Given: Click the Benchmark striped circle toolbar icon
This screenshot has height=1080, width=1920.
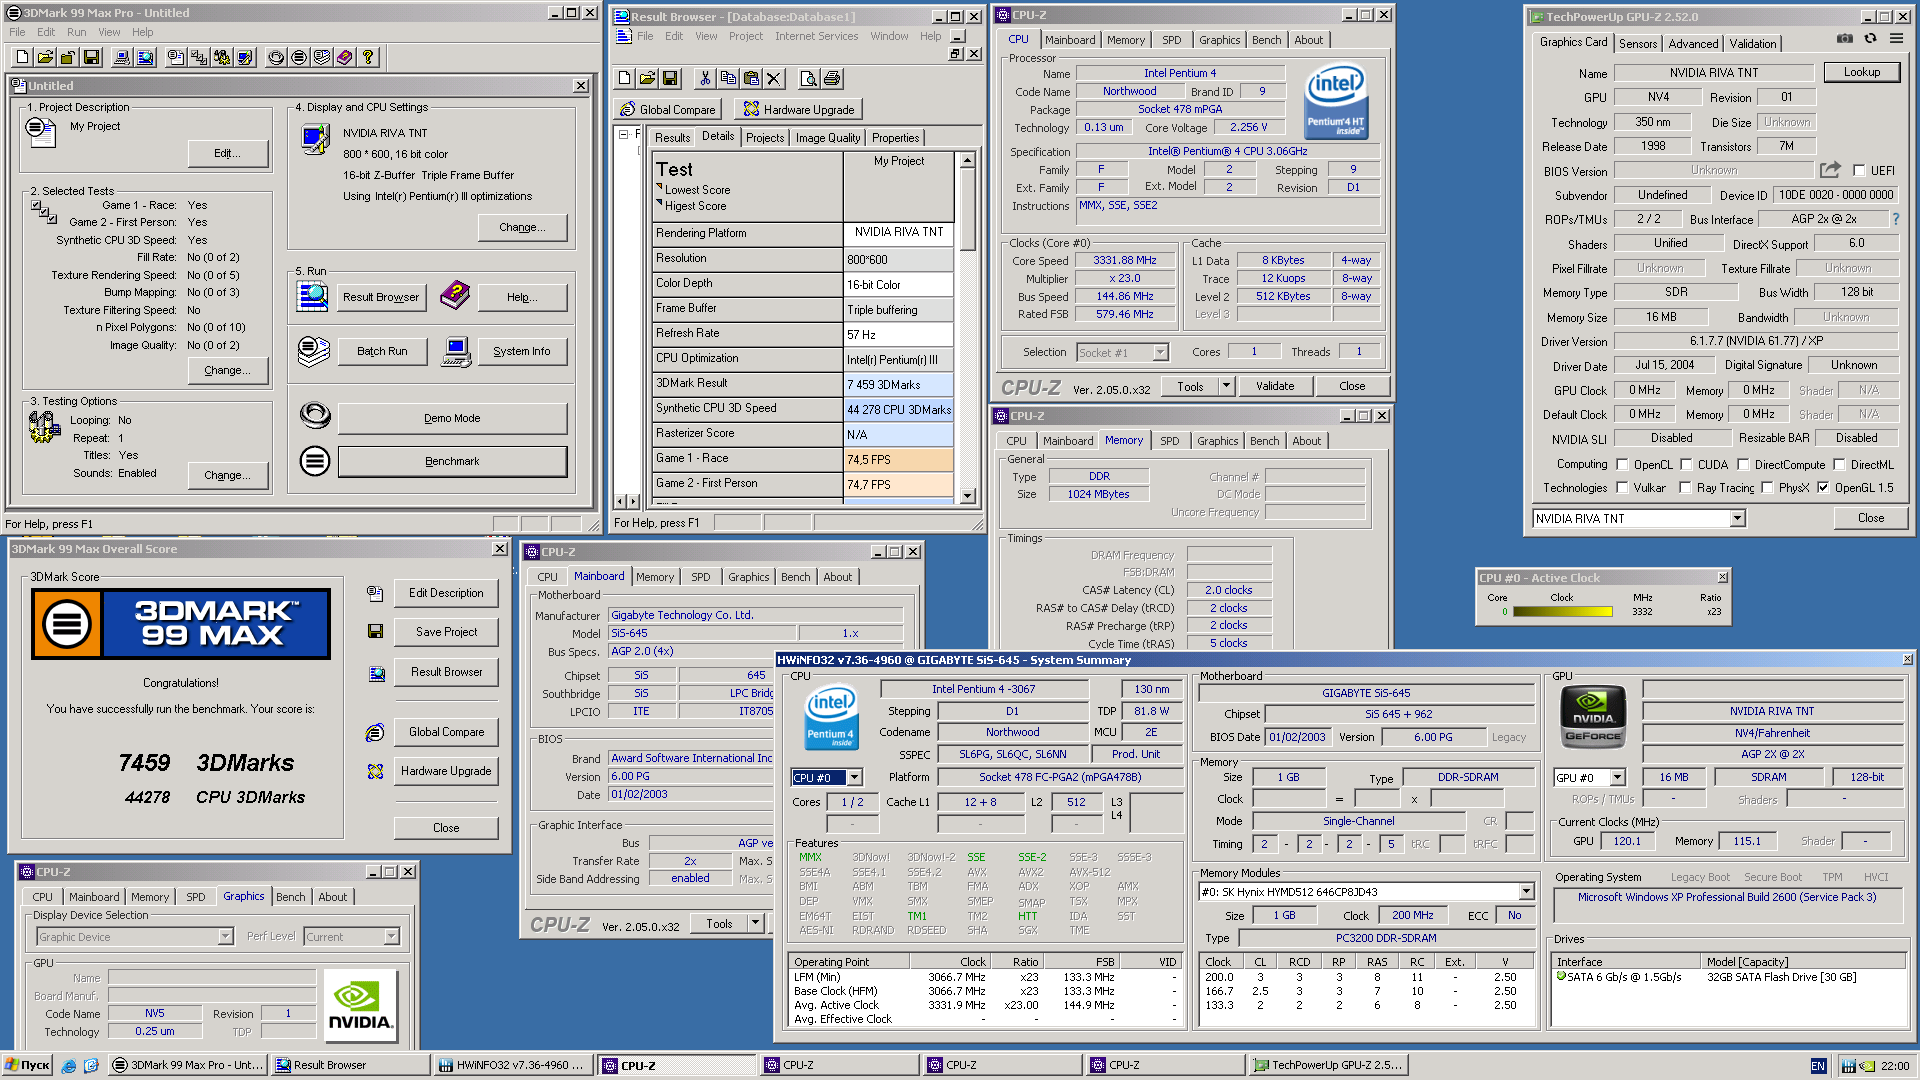Looking at the screenshot, I should 299,57.
